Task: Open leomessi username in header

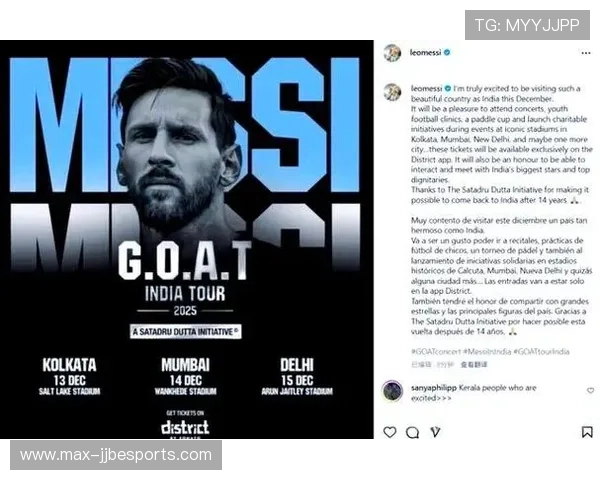Action: click(425, 52)
